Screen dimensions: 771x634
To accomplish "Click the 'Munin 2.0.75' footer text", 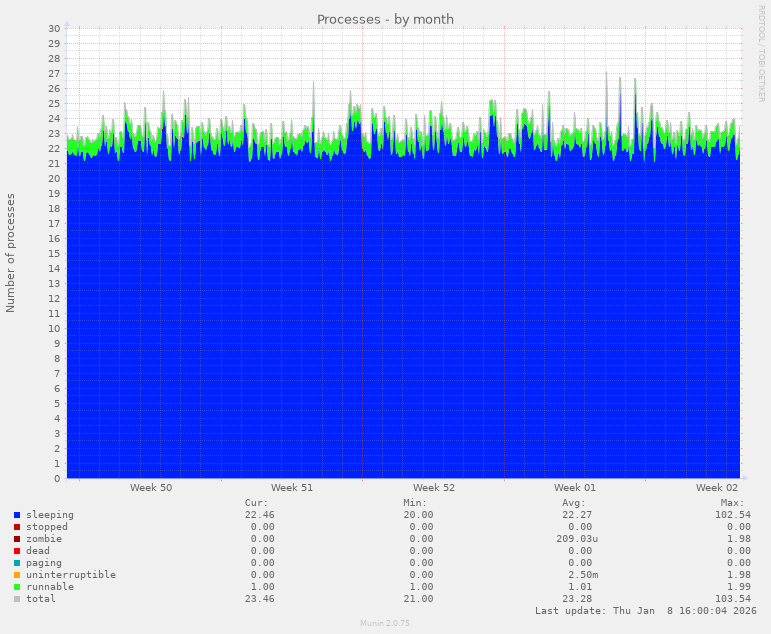I will (385, 623).
